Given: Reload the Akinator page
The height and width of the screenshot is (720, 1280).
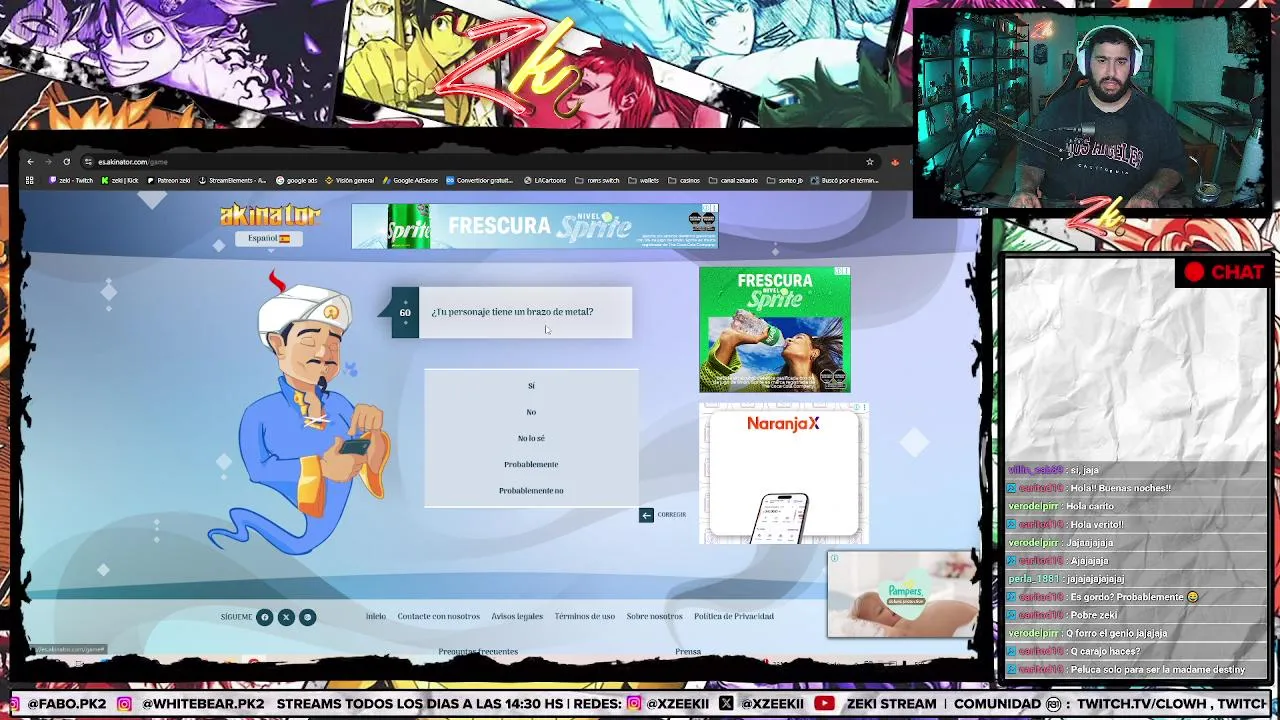Looking at the screenshot, I should pos(66,162).
